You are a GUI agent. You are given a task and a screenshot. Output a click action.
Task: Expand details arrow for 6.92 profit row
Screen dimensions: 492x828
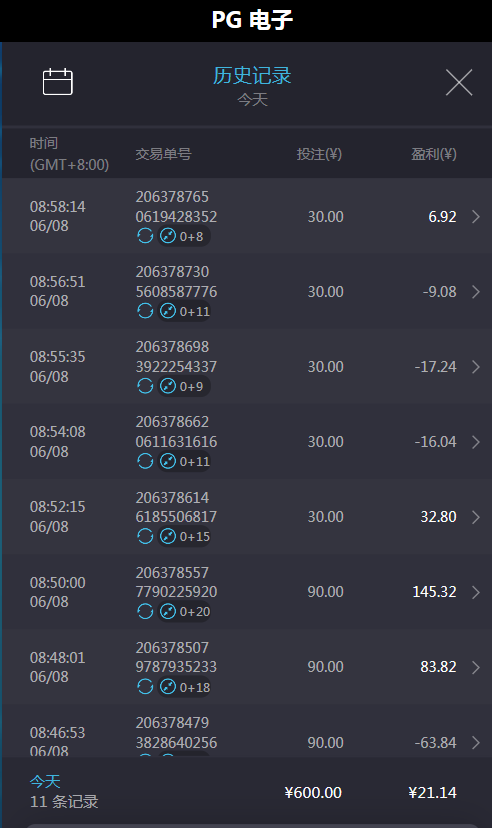[x=476, y=217]
